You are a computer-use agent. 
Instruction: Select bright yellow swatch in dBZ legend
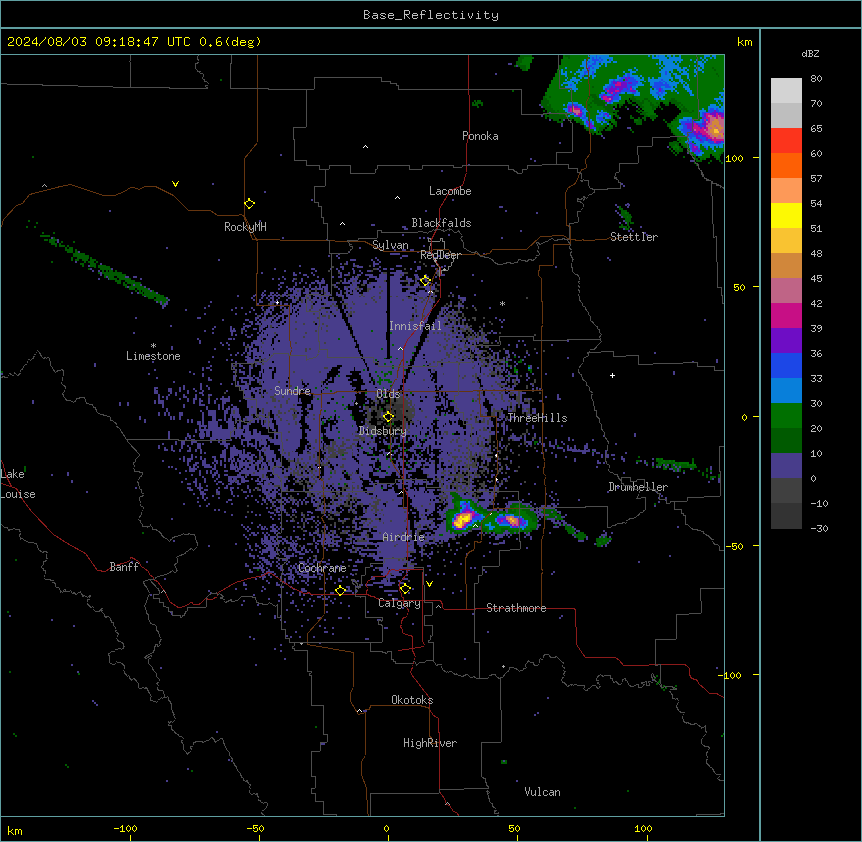click(x=786, y=215)
